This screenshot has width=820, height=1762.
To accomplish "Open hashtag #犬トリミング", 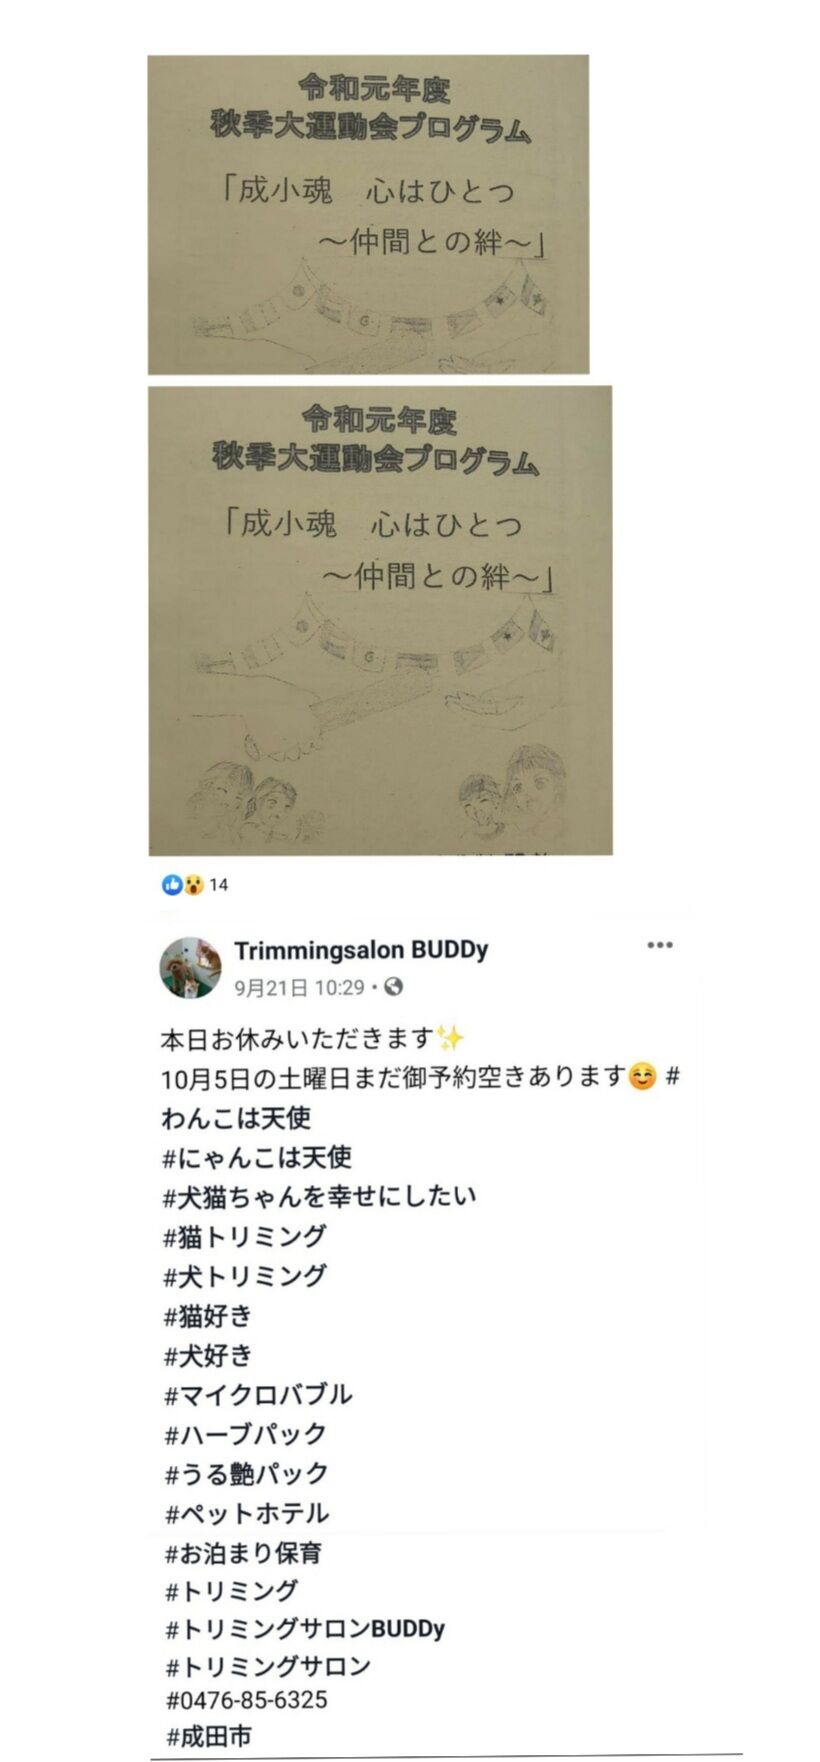I will 245,1276.
